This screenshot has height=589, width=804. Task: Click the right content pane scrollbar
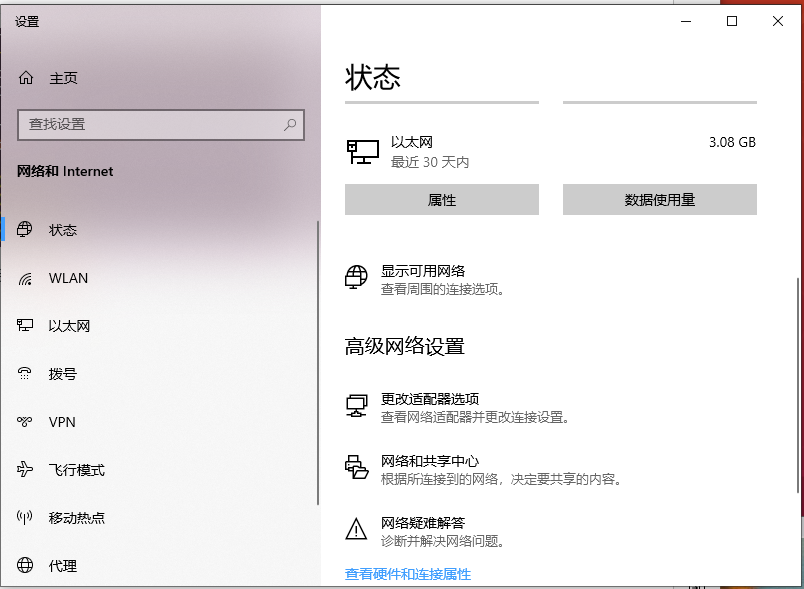click(798, 385)
